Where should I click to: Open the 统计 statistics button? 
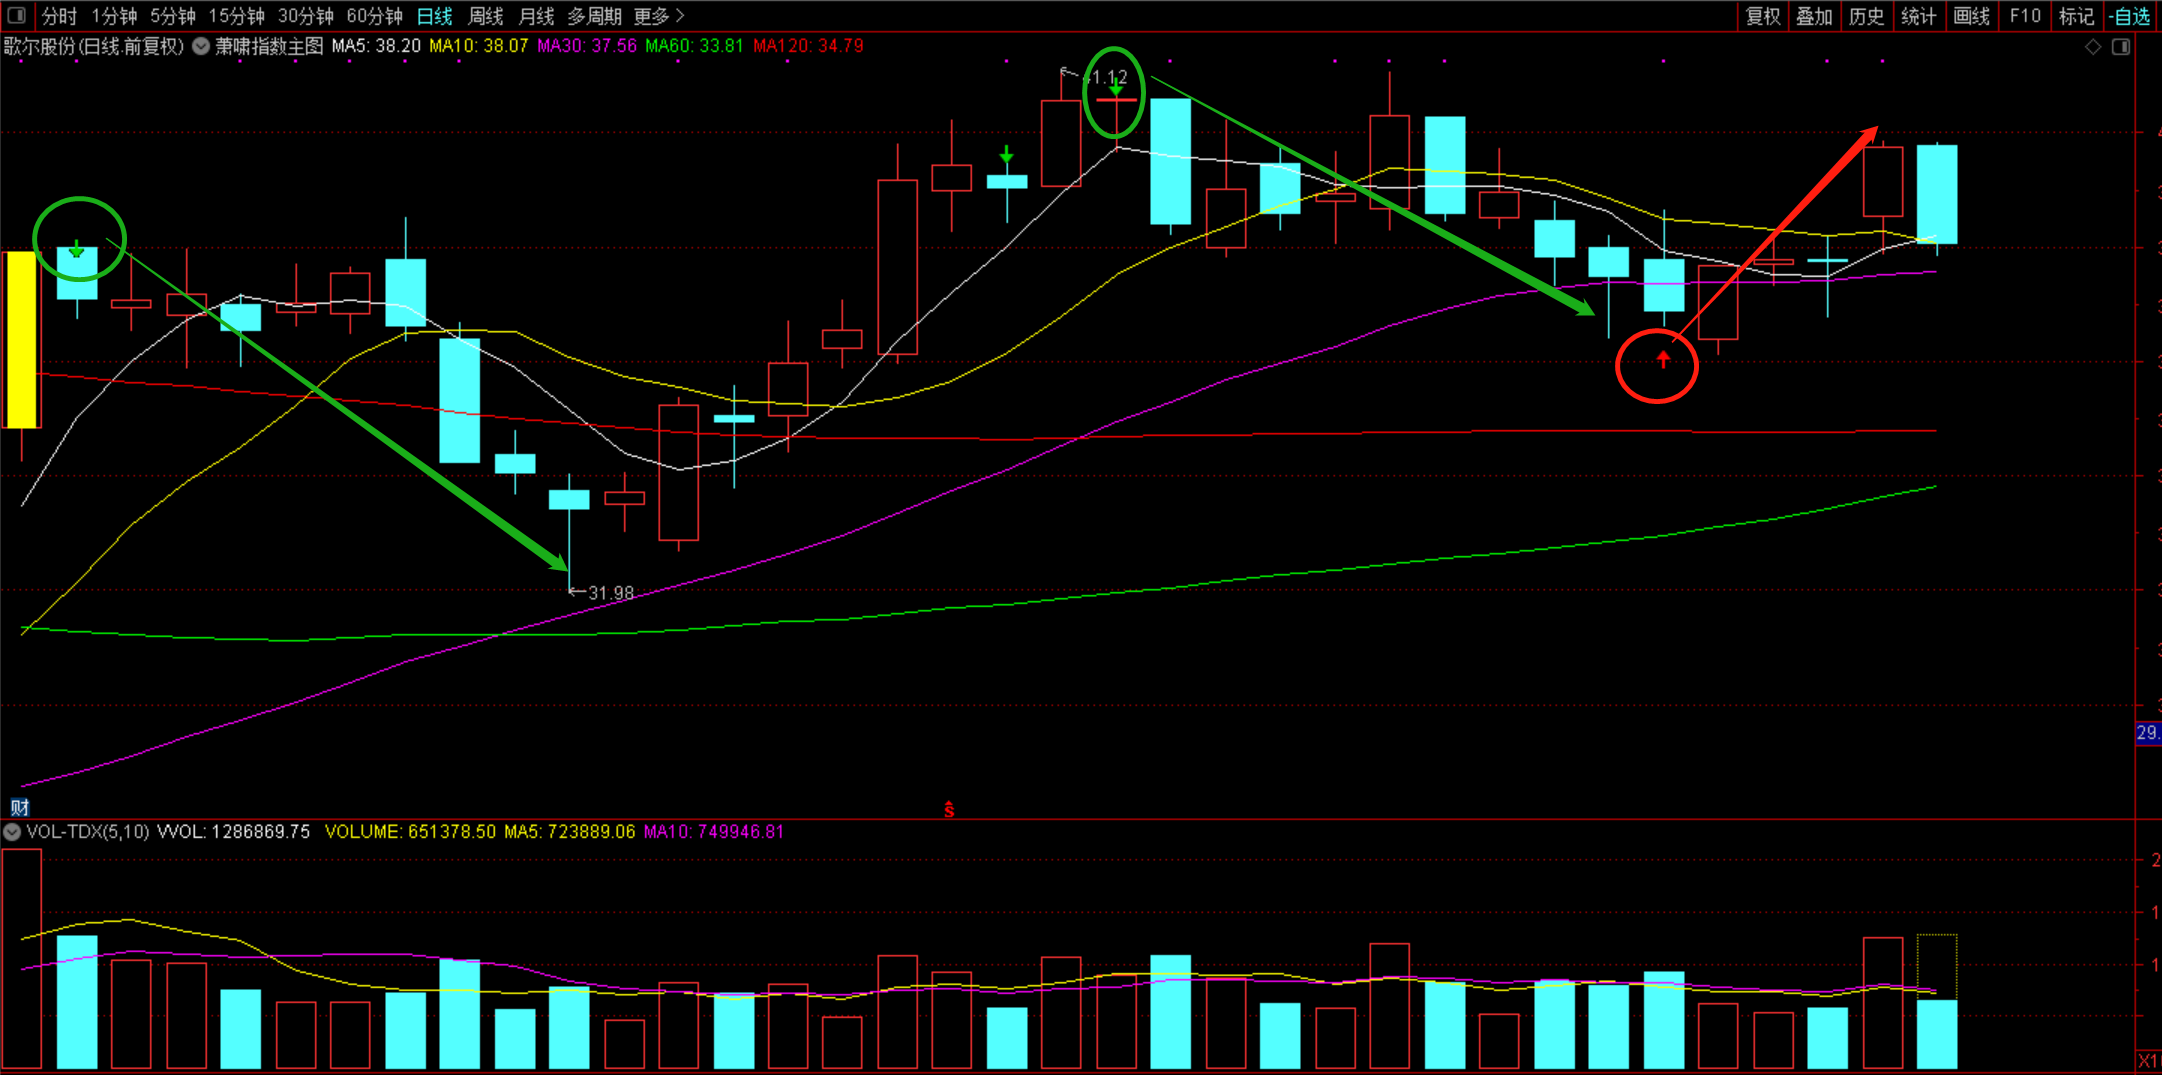point(1919,16)
